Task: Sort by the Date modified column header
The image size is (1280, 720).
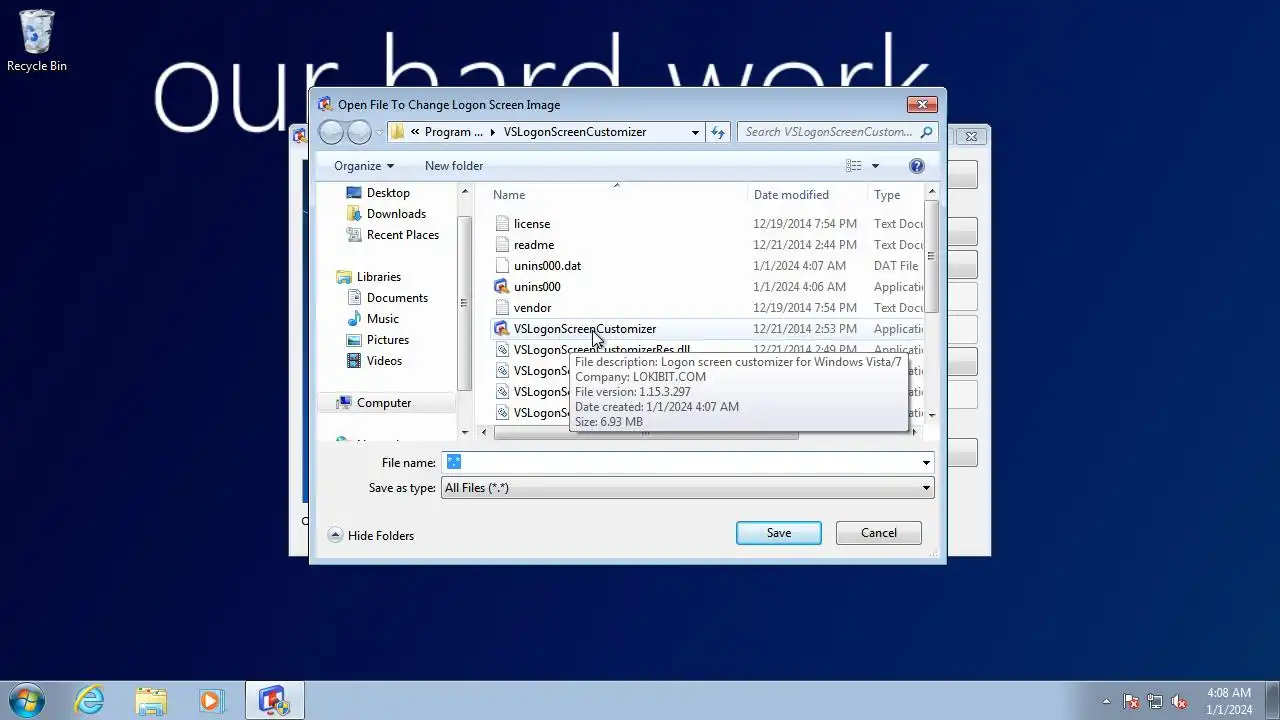Action: (806, 195)
